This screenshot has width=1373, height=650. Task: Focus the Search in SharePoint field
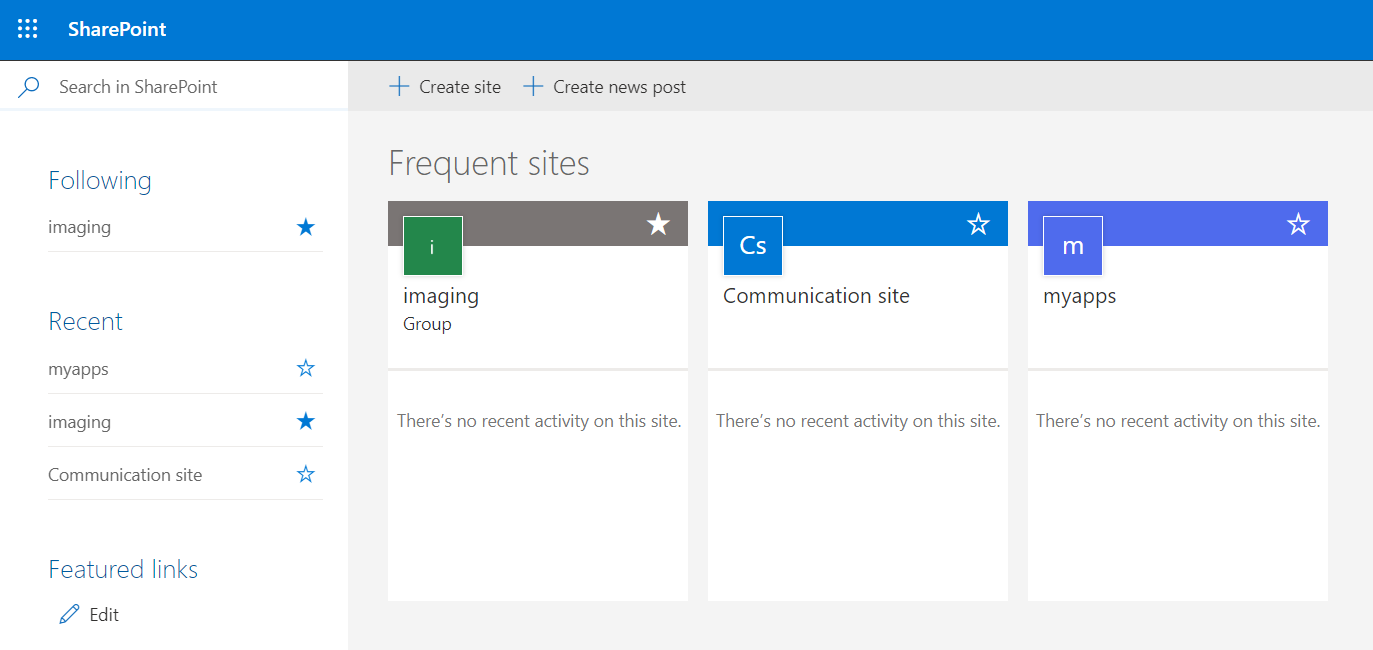coord(174,87)
